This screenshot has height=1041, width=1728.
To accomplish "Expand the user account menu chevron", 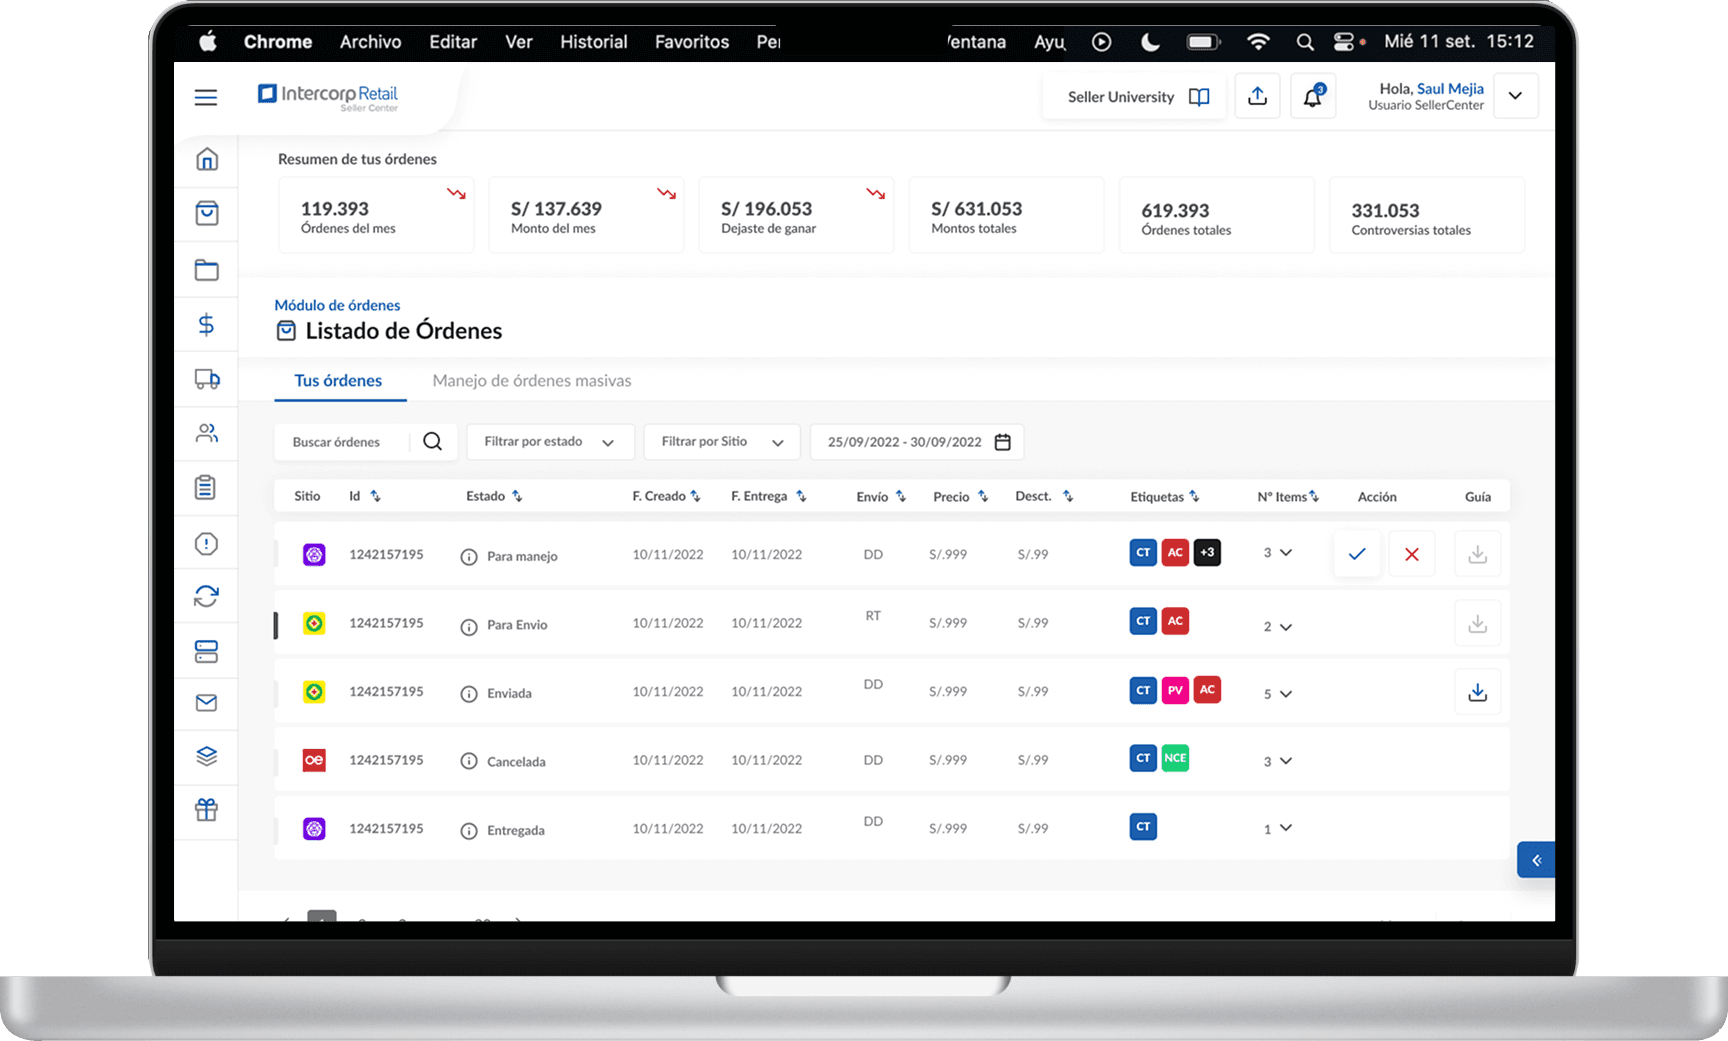I will [x=1515, y=97].
